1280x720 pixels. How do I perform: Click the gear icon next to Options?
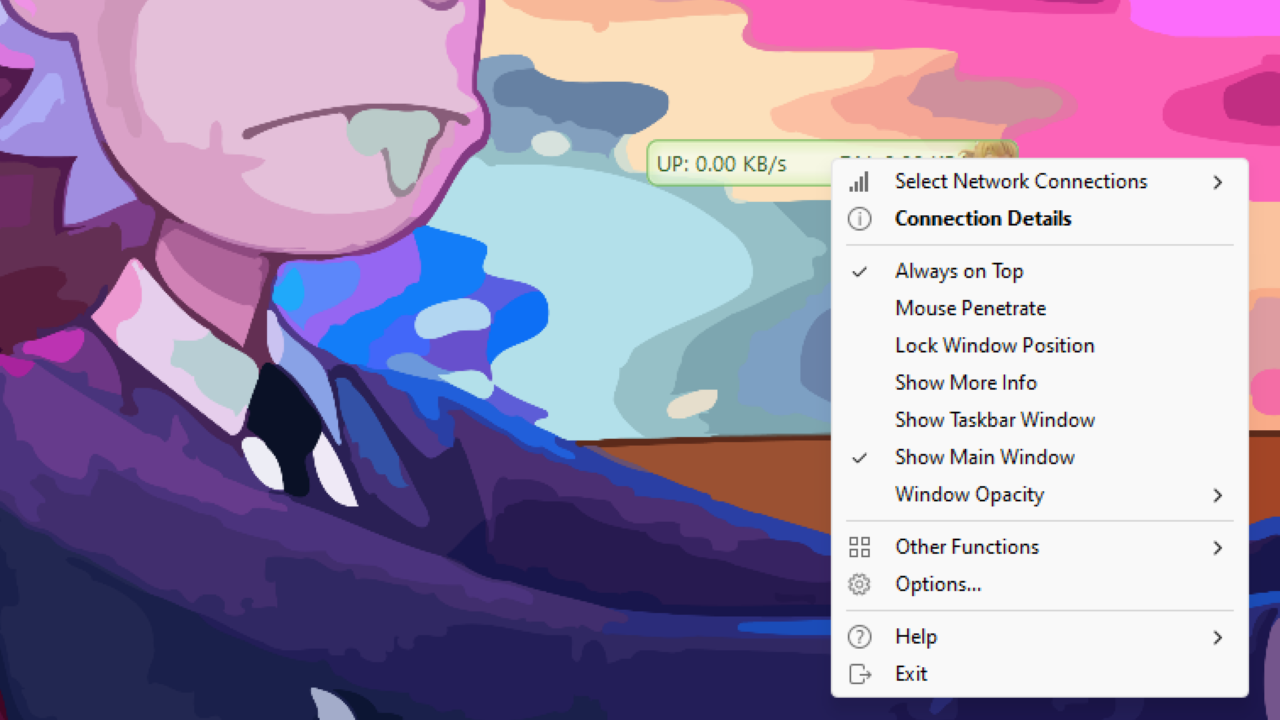point(859,584)
